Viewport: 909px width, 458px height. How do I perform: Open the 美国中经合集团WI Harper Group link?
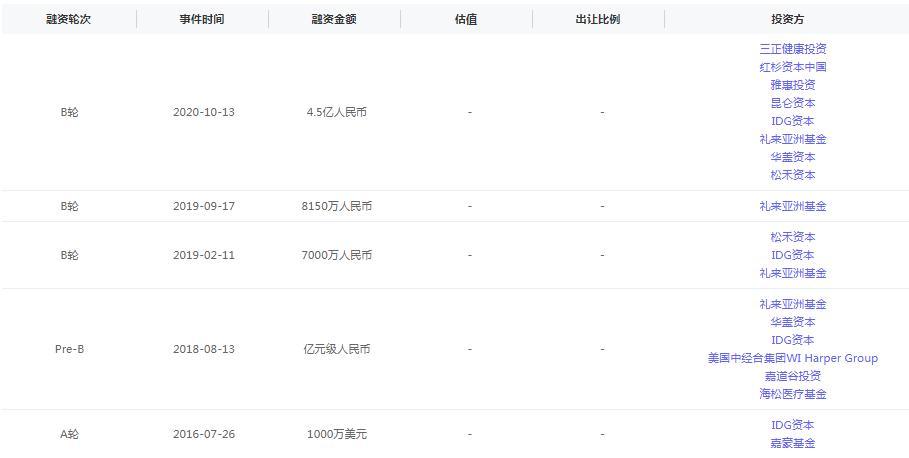[x=792, y=358]
